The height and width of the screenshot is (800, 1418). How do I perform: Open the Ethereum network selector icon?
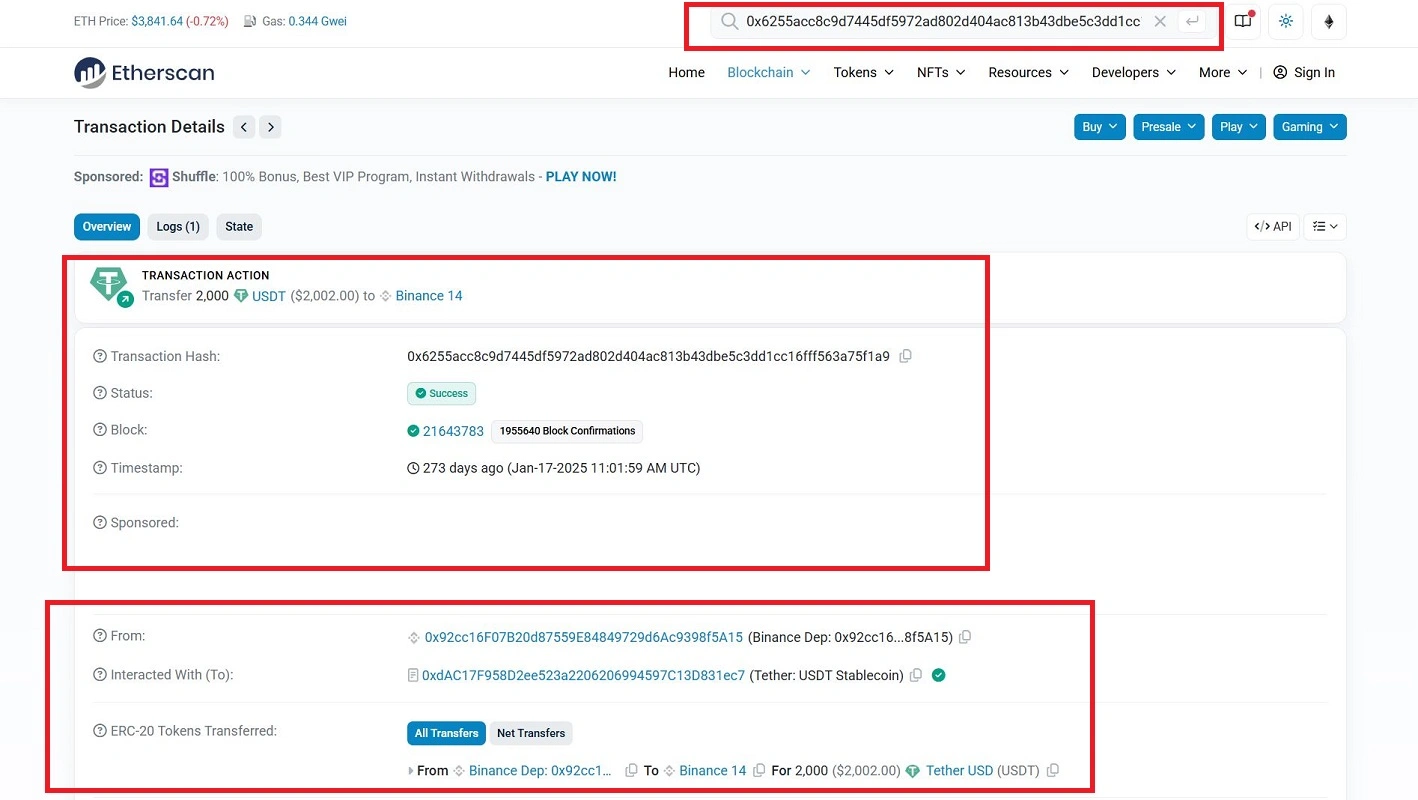coord(1328,21)
